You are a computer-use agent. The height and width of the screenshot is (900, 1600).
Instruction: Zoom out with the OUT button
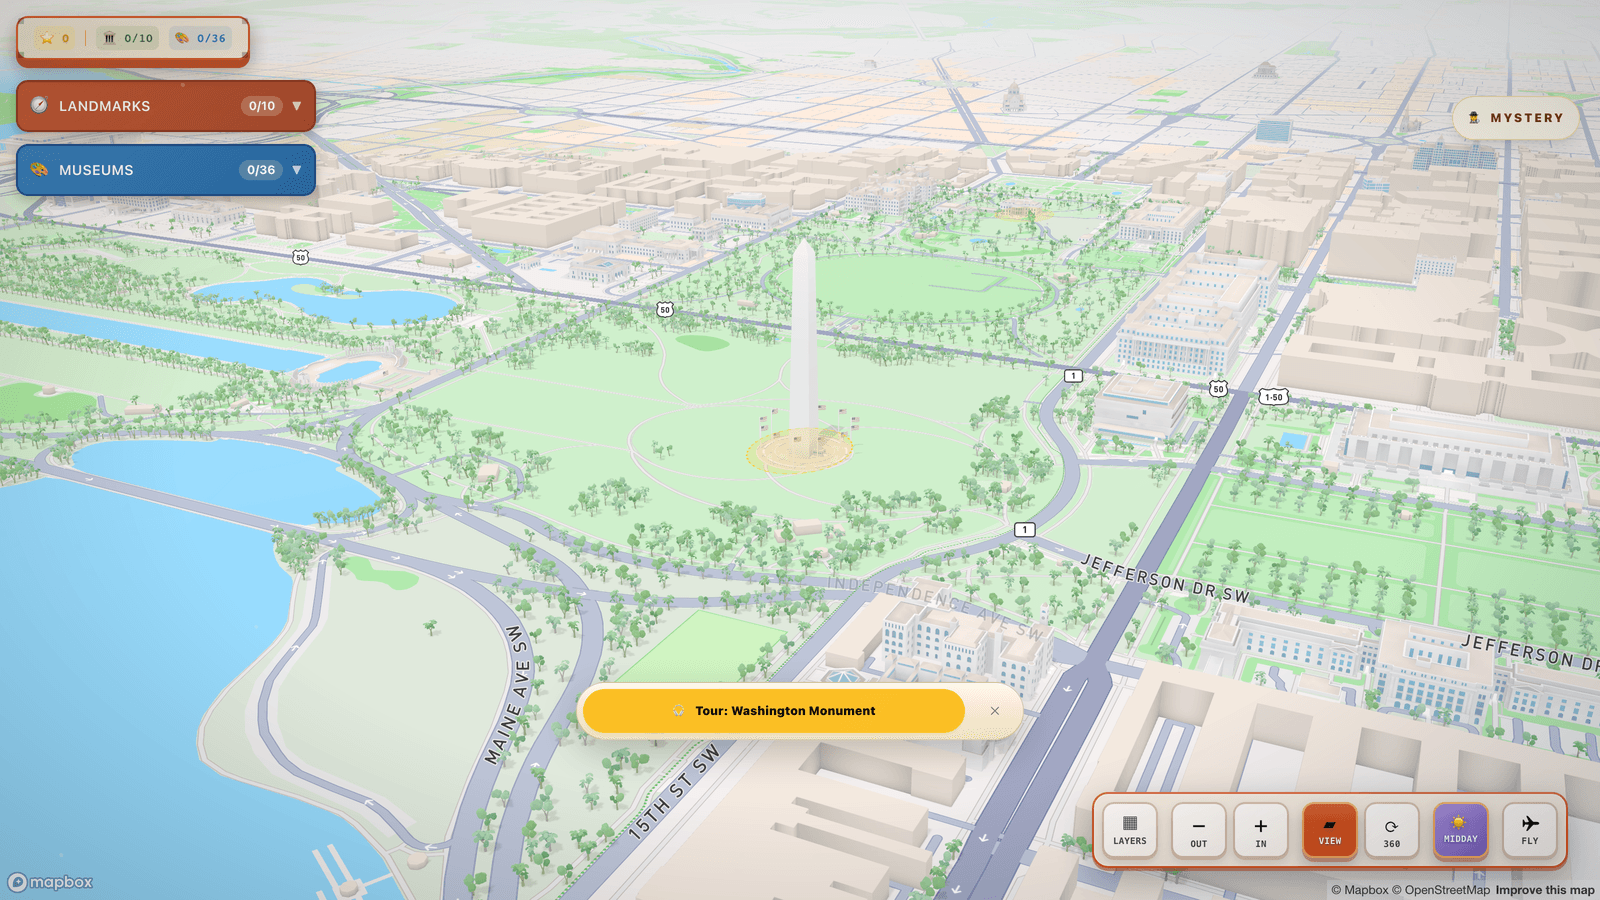point(1198,830)
